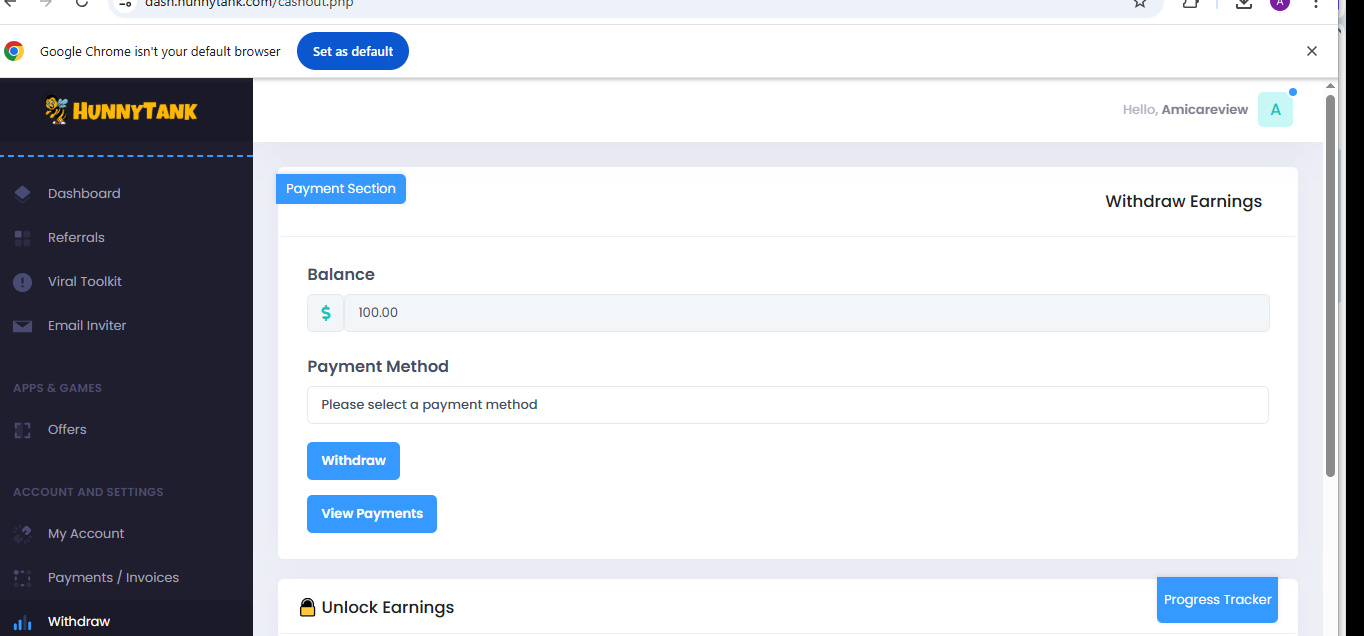Click the Viral Toolkit exclamation icon
The image size is (1364, 636).
[x=22, y=282]
